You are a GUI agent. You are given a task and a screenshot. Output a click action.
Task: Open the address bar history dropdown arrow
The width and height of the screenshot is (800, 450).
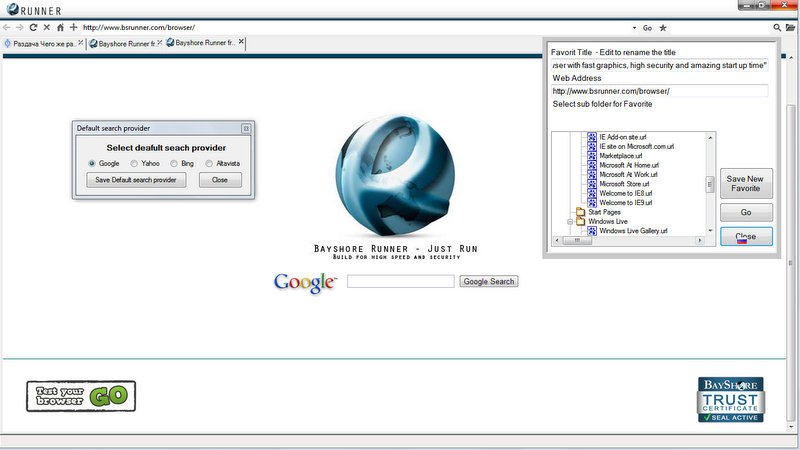tap(634, 28)
